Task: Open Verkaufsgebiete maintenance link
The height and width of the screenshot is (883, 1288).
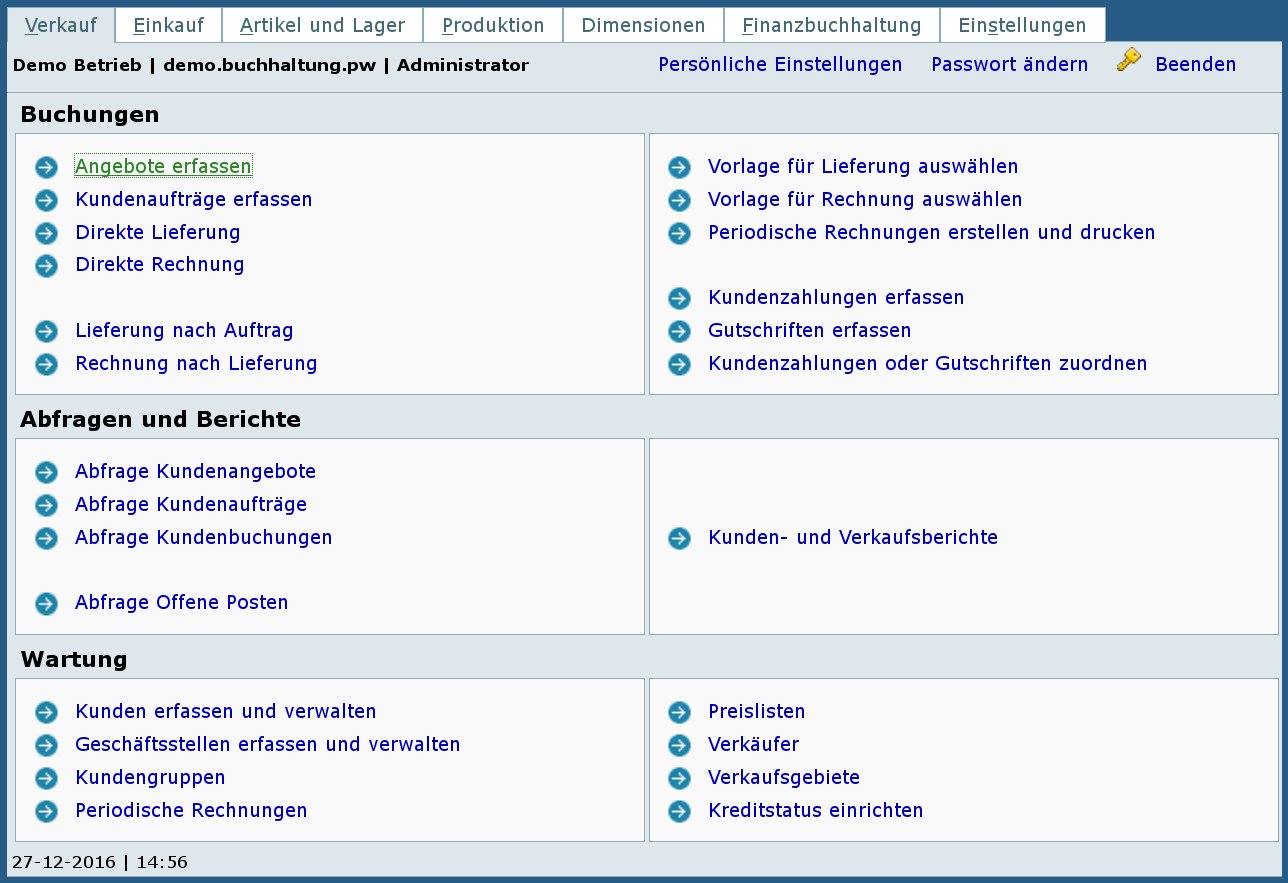Action: [784, 778]
